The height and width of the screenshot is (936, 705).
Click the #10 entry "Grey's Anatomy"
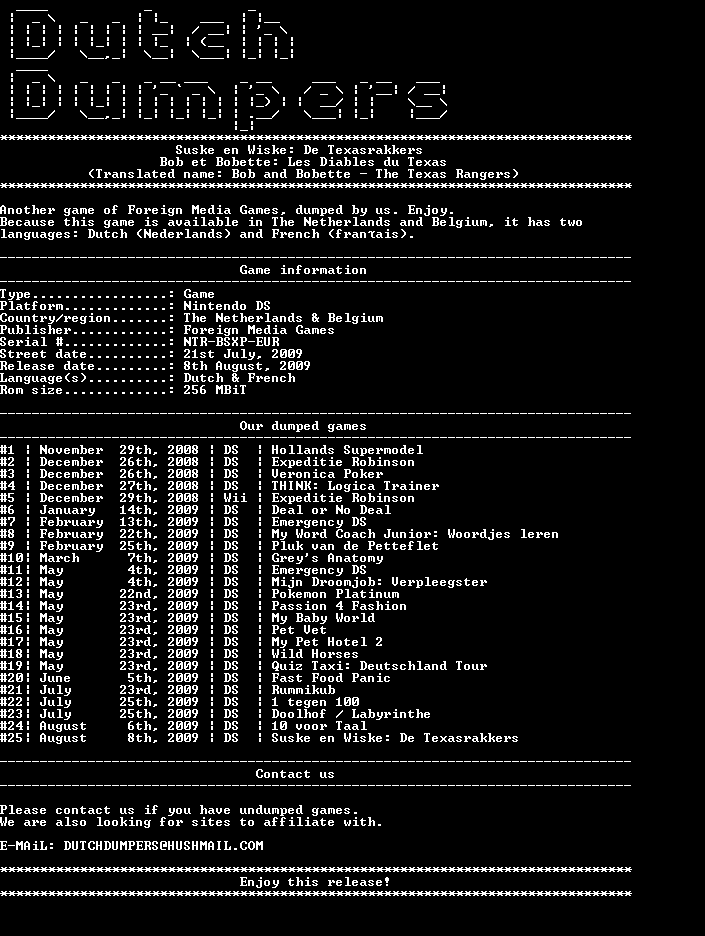point(327,558)
